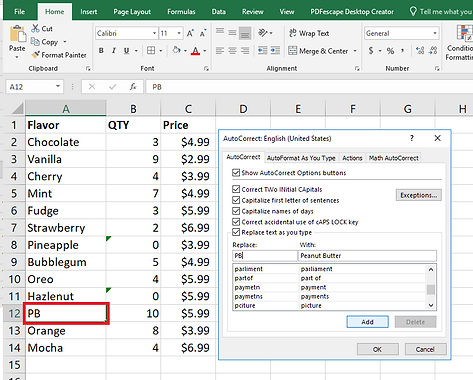
Task: Decrease font size with the small A
Action: click(x=203, y=33)
